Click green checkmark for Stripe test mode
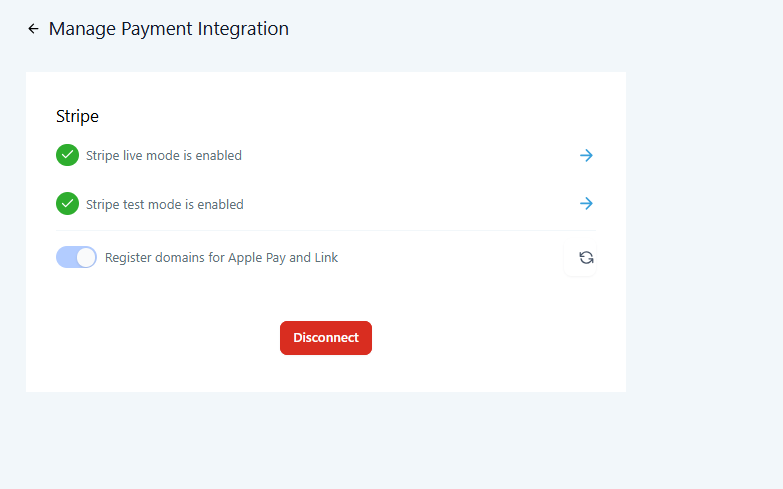The height and width of the screenshot is (489, 783). (x=67, y=203)
